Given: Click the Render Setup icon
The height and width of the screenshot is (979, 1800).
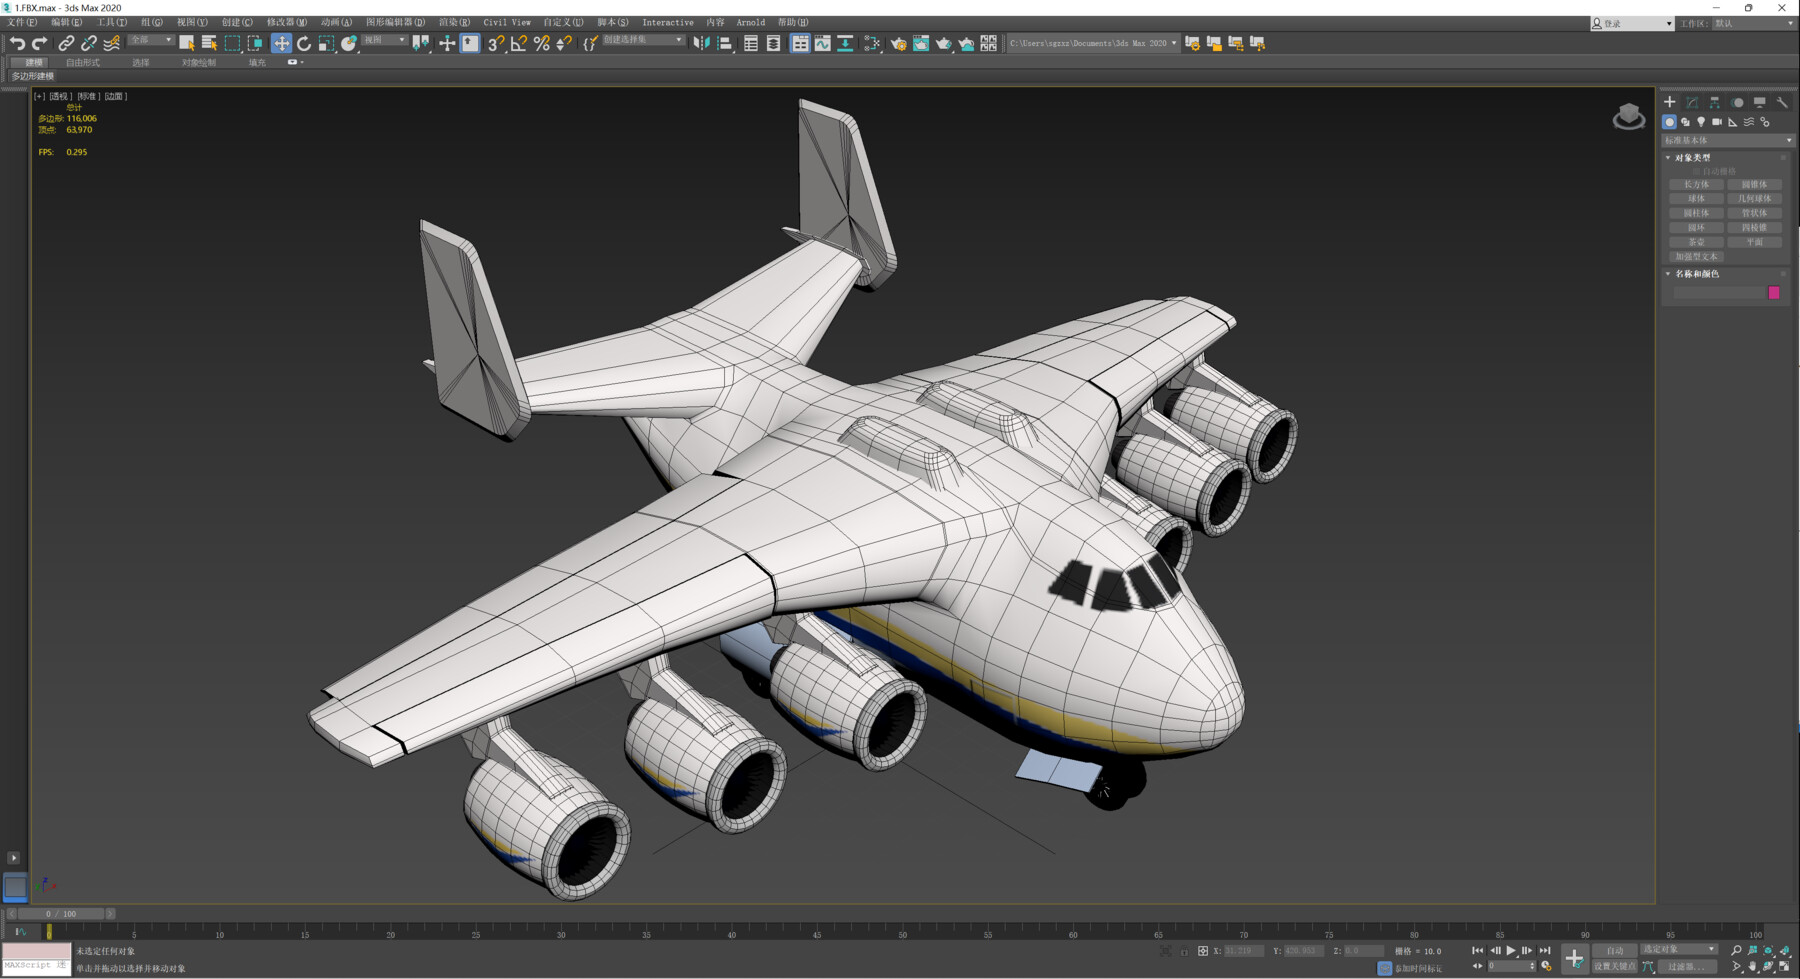Looking at the screenshot, I should [899, 43].
